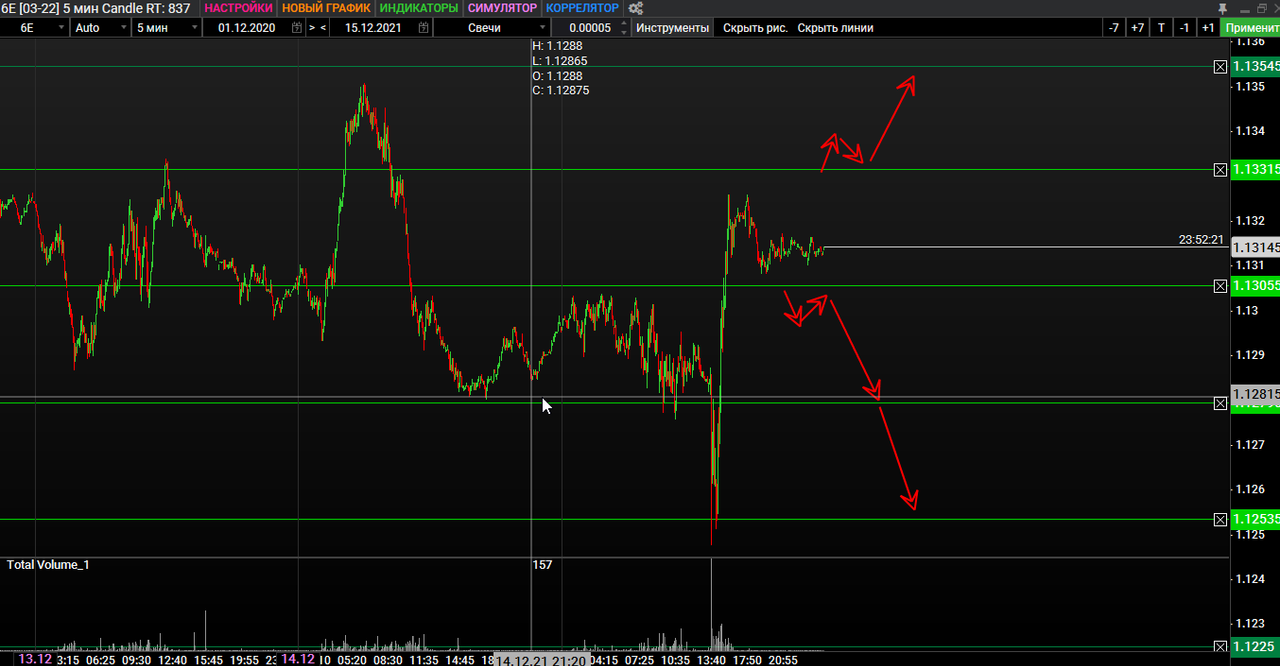Remove the 1.13545 level line

click(x=1220, y=67)
